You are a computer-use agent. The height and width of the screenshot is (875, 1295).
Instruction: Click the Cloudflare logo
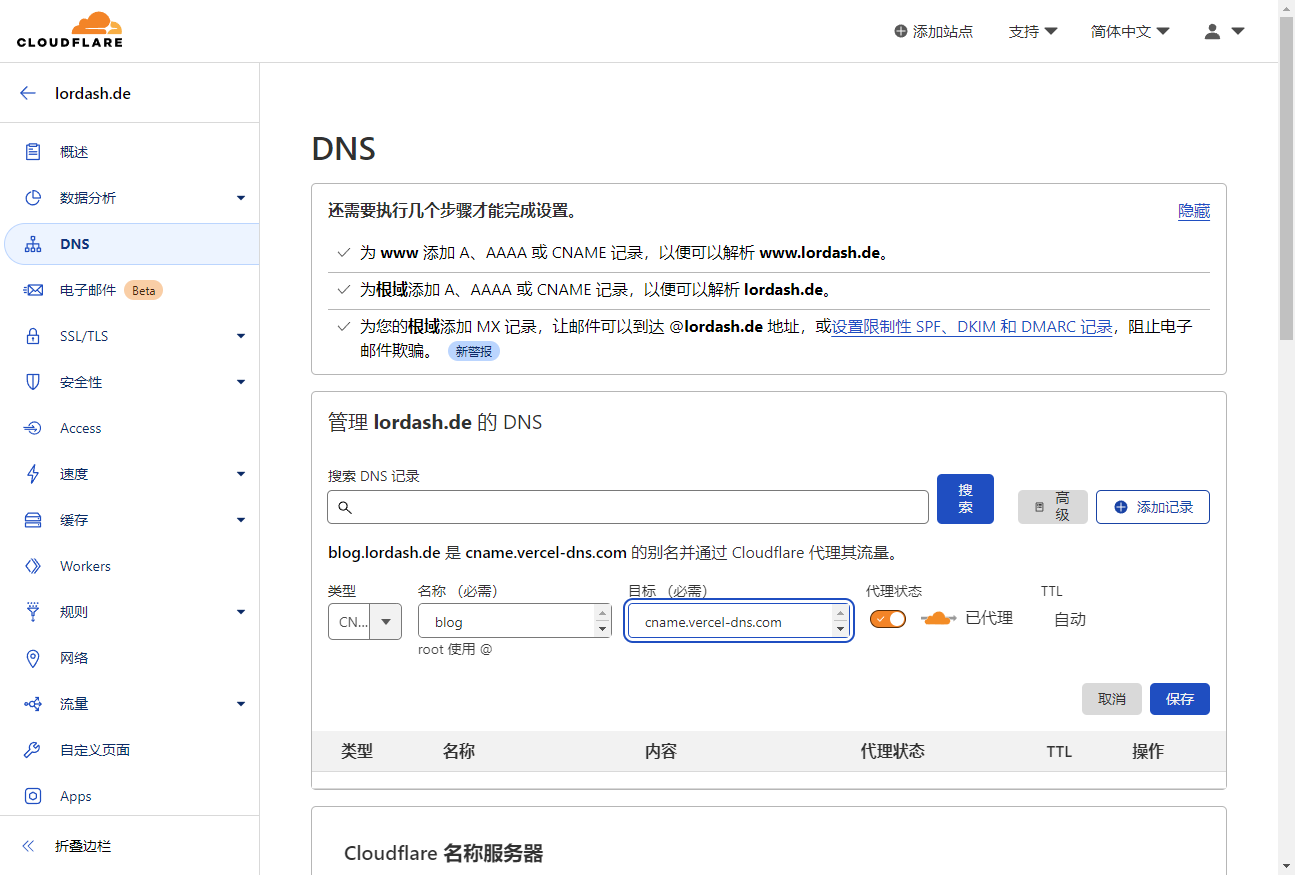point(70,30)
